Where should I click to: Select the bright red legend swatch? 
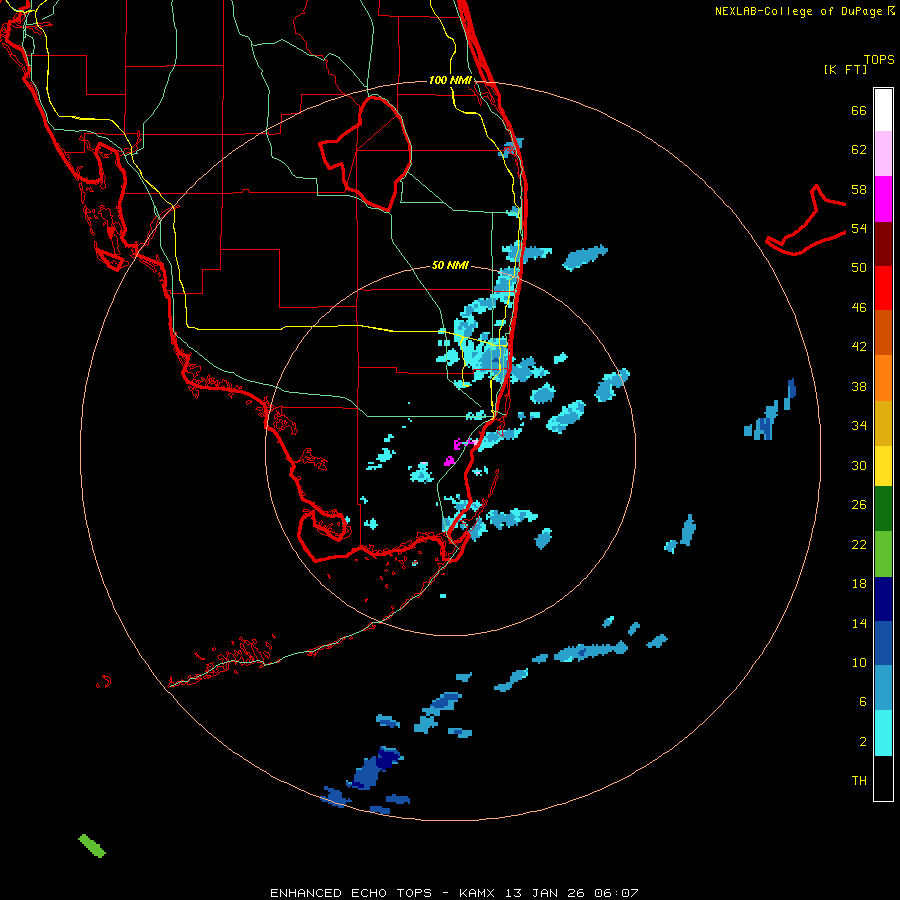883,288
